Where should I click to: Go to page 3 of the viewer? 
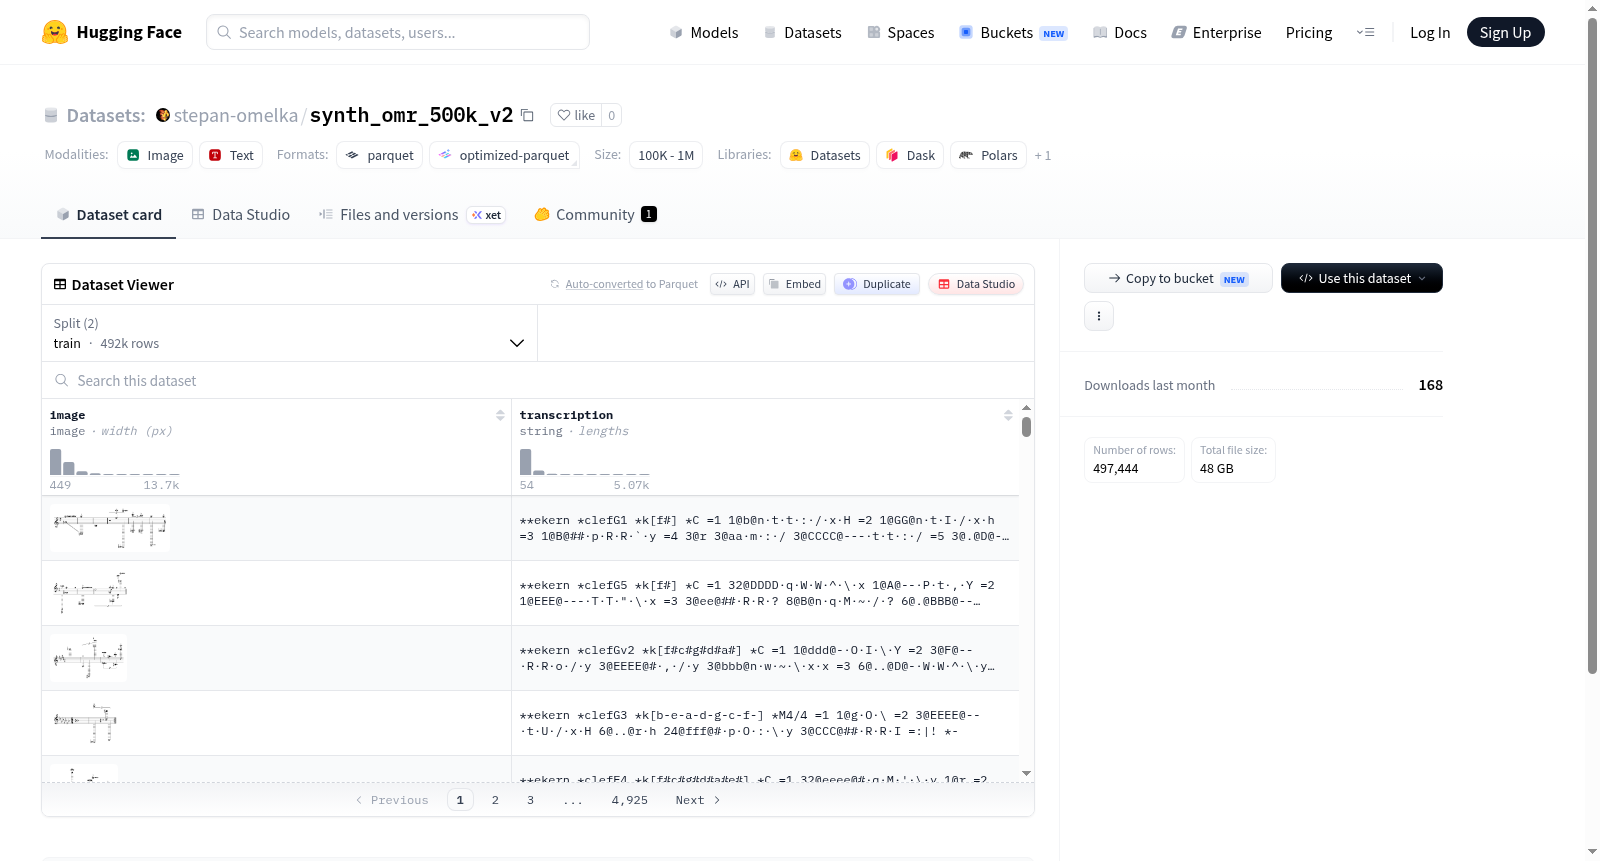(530, 800)
